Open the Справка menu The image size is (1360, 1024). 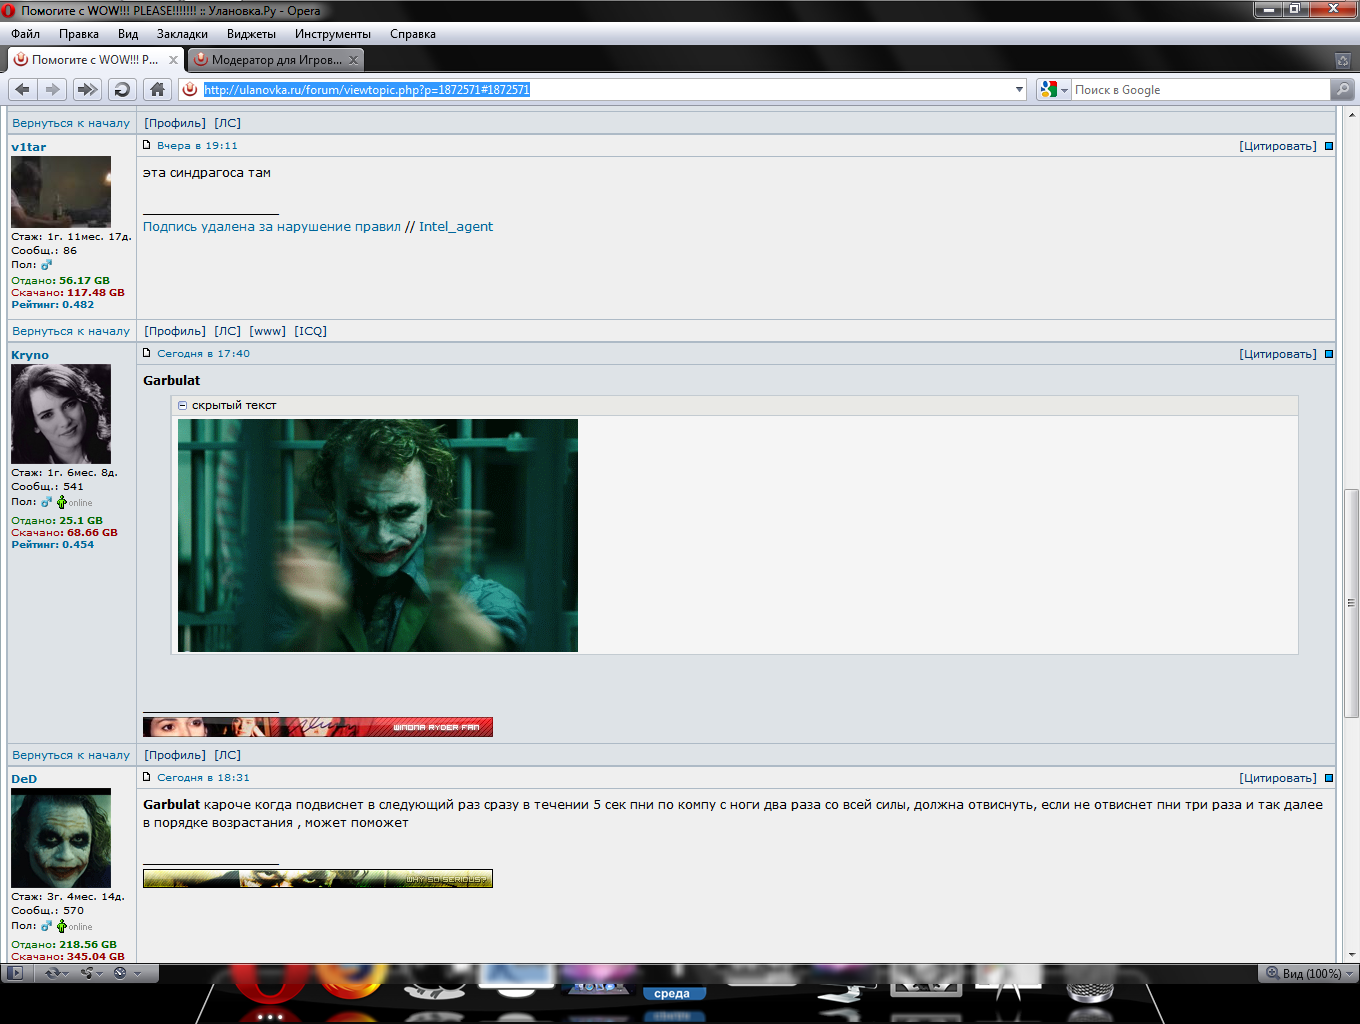click(x=413, y=34)
